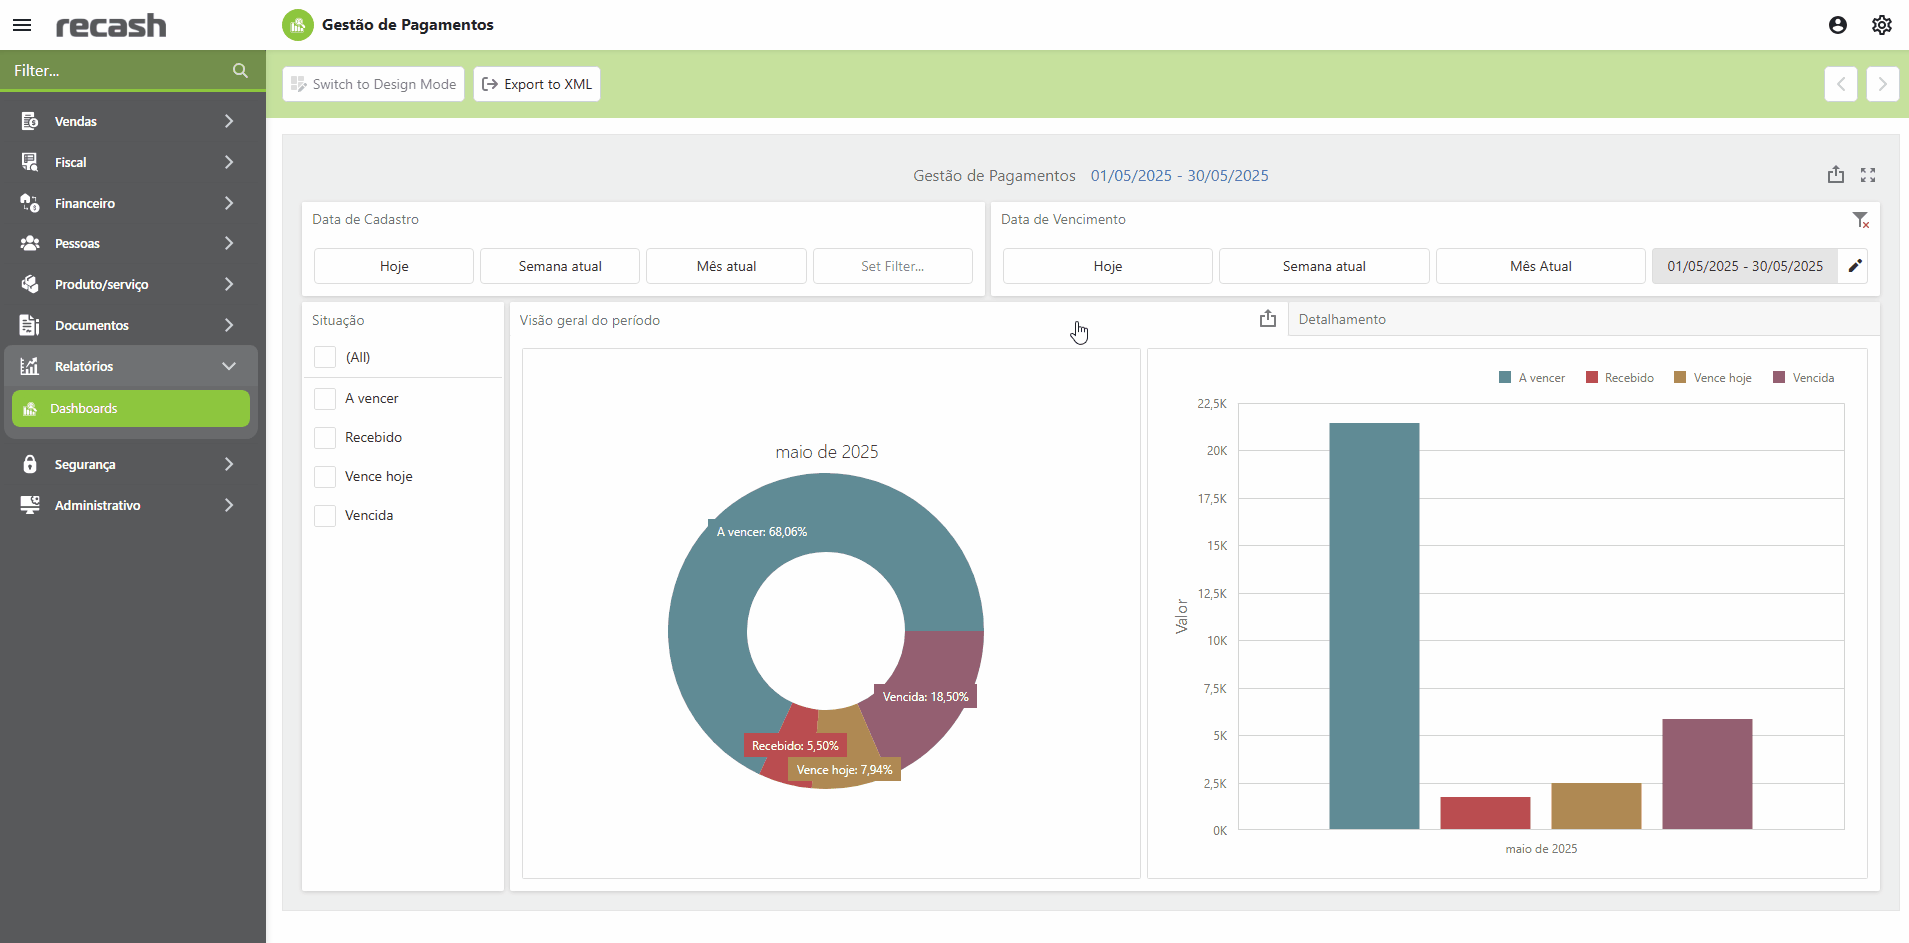The image size is (1909, 943).
Task: Open the hamburger menu icon
Action: tap(22, 25)
